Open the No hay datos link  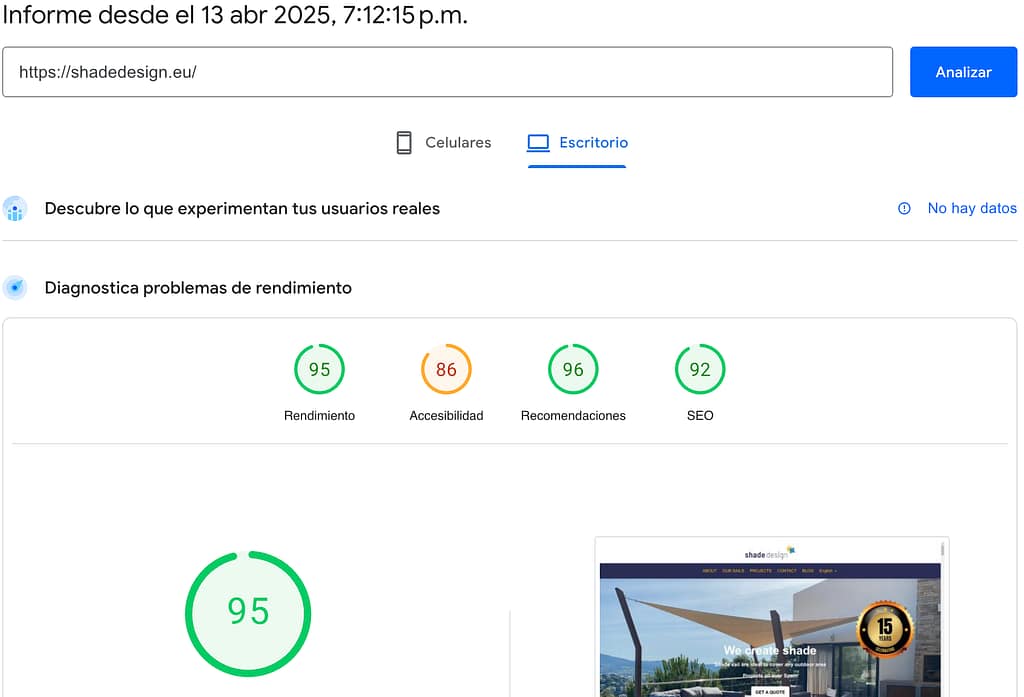click(971, 209)
